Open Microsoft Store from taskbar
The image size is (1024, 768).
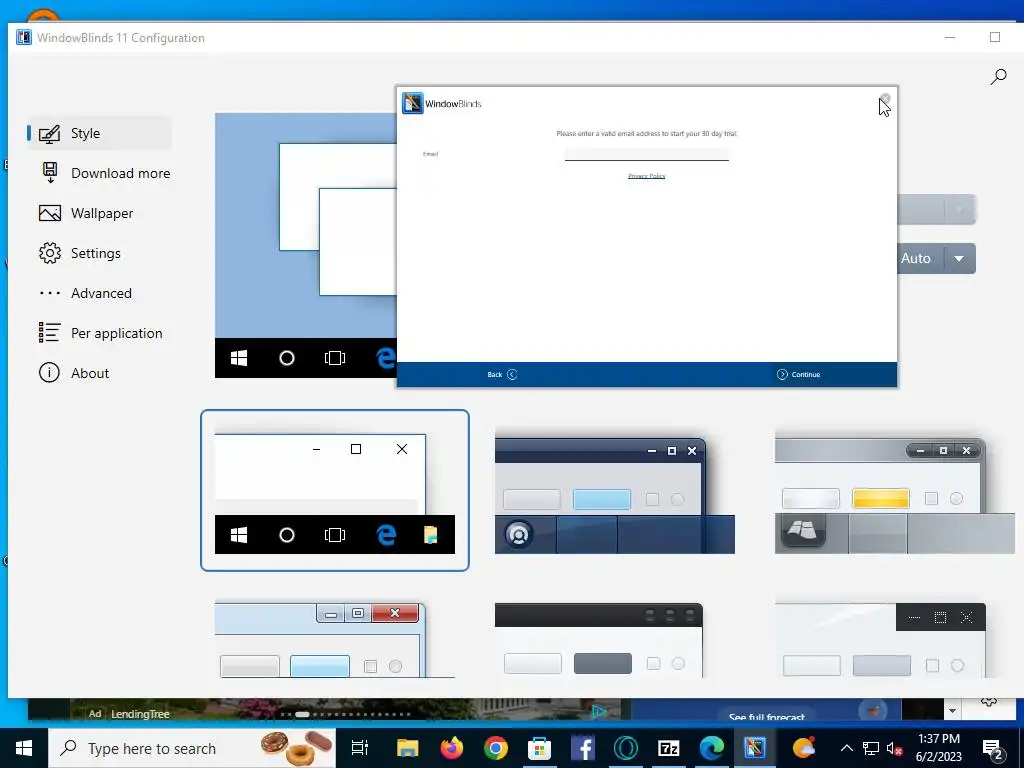[x=539, y=748]
